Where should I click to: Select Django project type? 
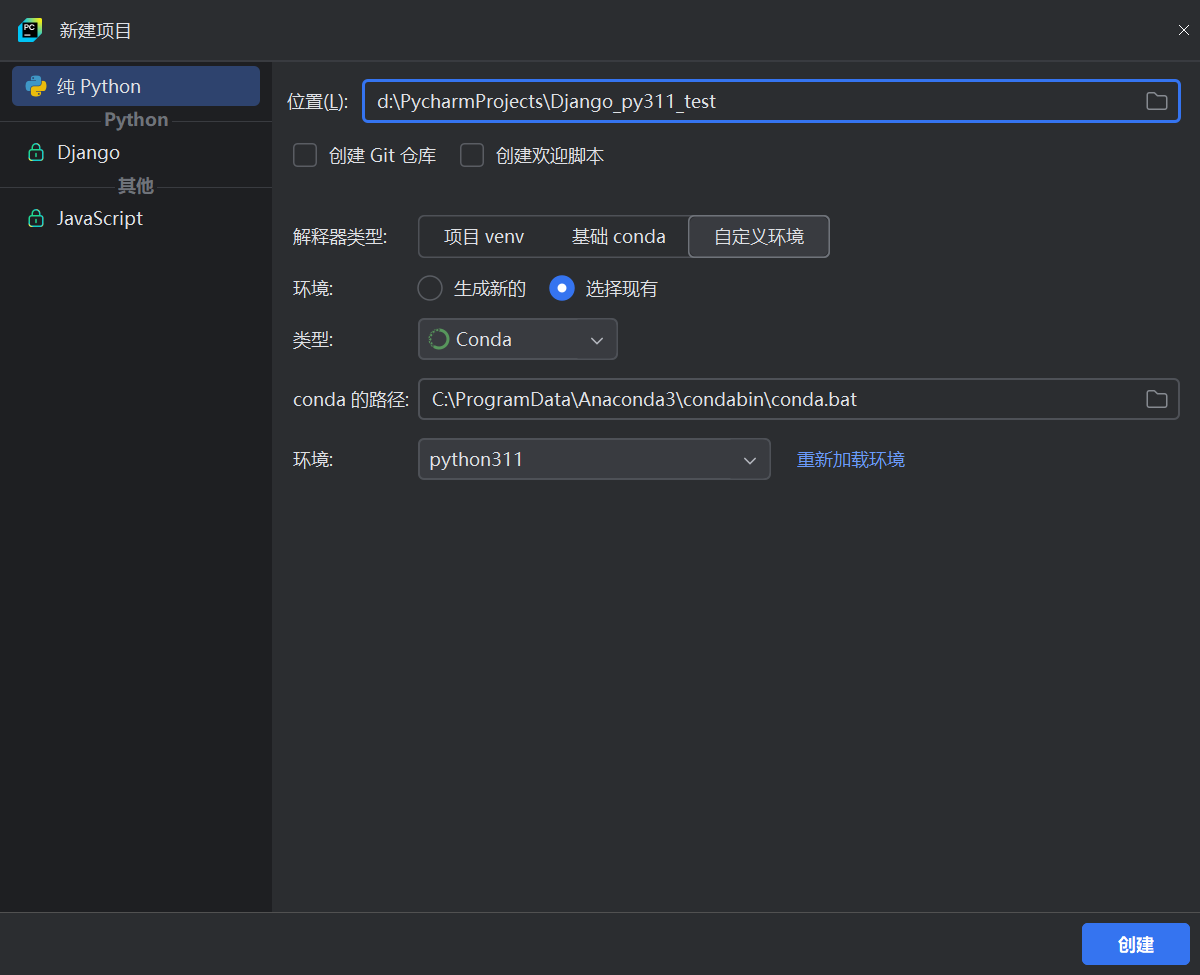coord(136,152)
